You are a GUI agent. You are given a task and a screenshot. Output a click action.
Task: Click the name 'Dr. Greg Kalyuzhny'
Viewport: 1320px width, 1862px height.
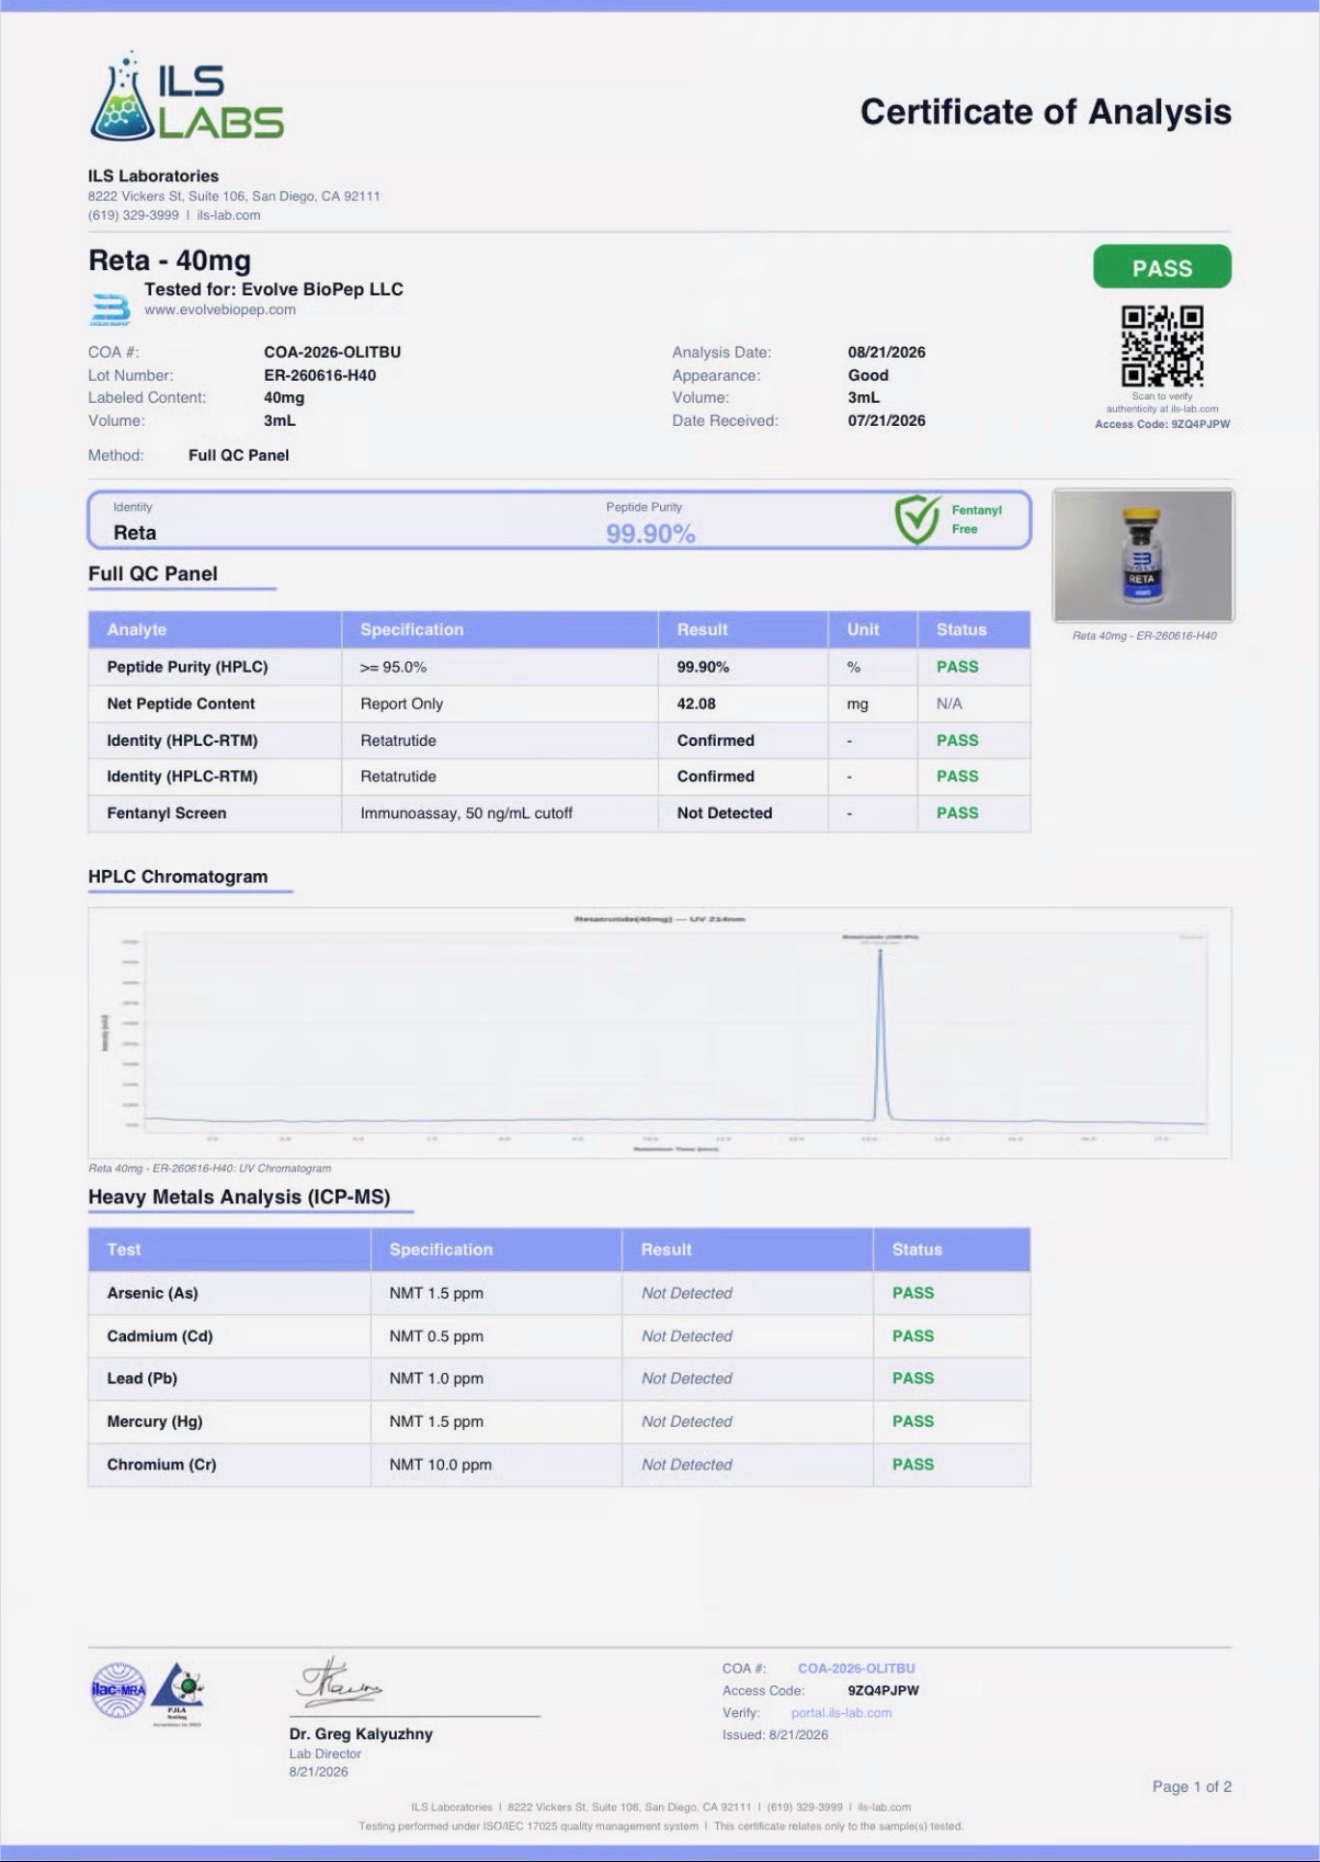(361, 1734)
